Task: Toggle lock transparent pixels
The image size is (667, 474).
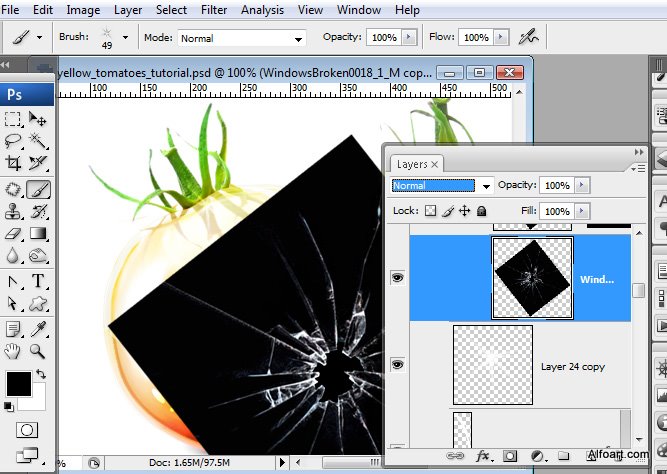Action: (x=431, y=211)
